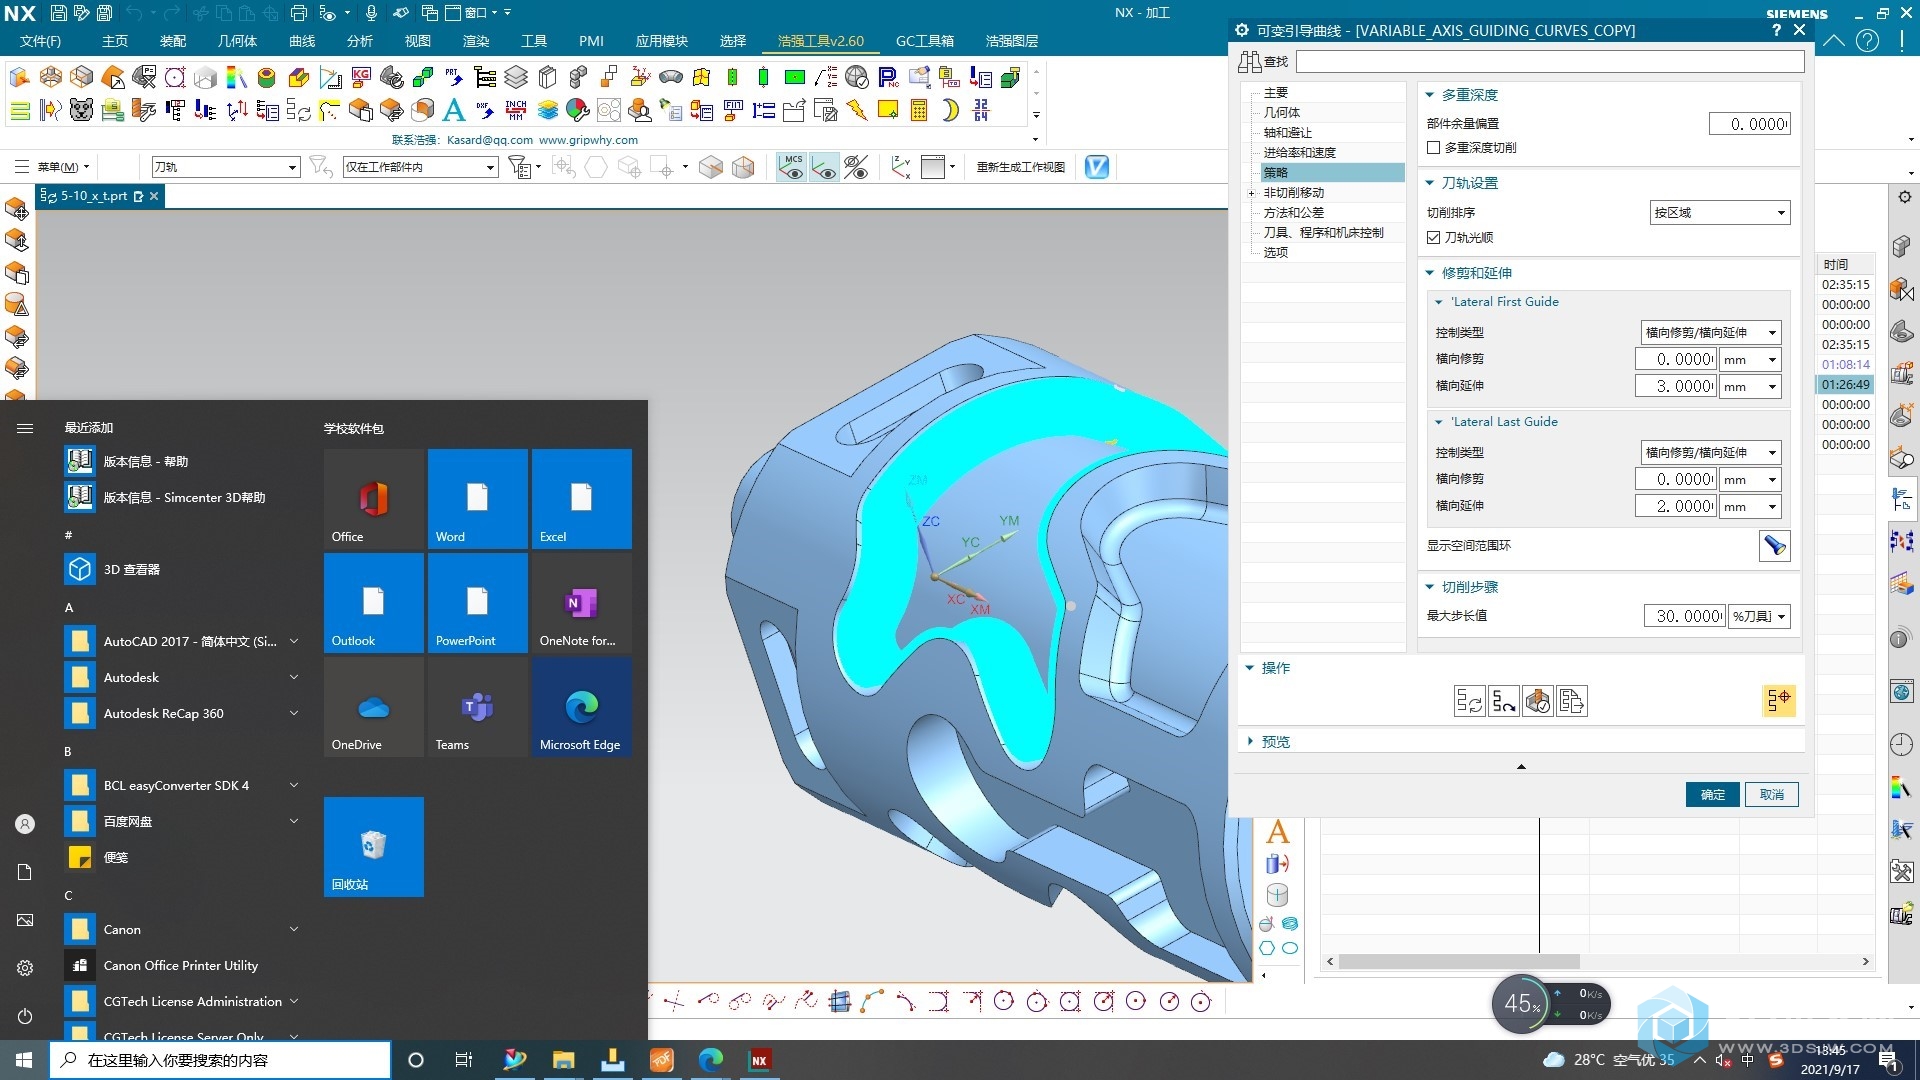This screenshot has width=1920, height=1080.
Task: Open the 文件(F) menu
Action: point(40,41)
